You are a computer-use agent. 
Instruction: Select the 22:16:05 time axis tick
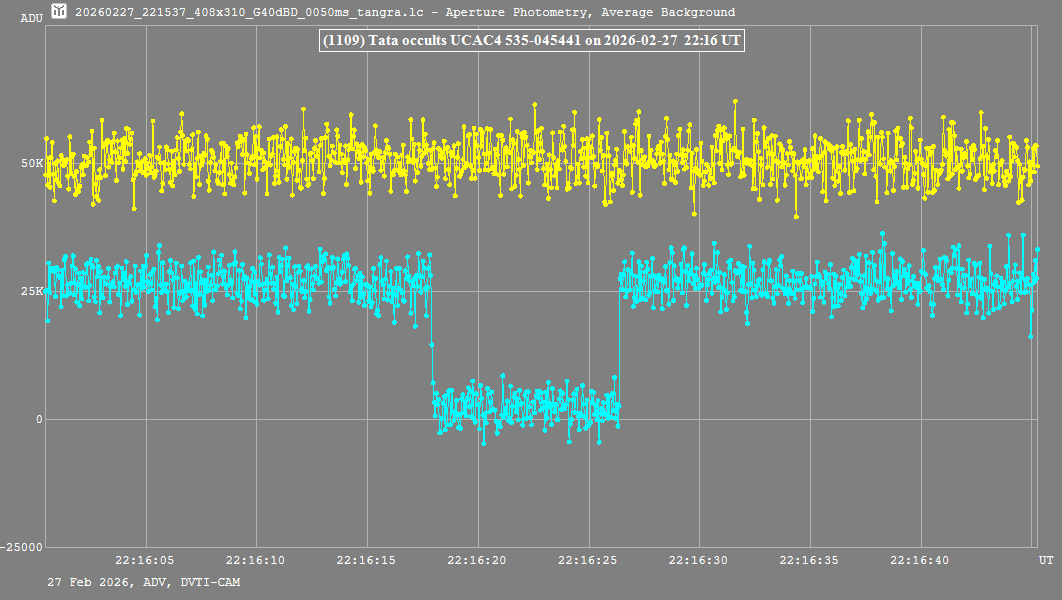pos(145,561)
